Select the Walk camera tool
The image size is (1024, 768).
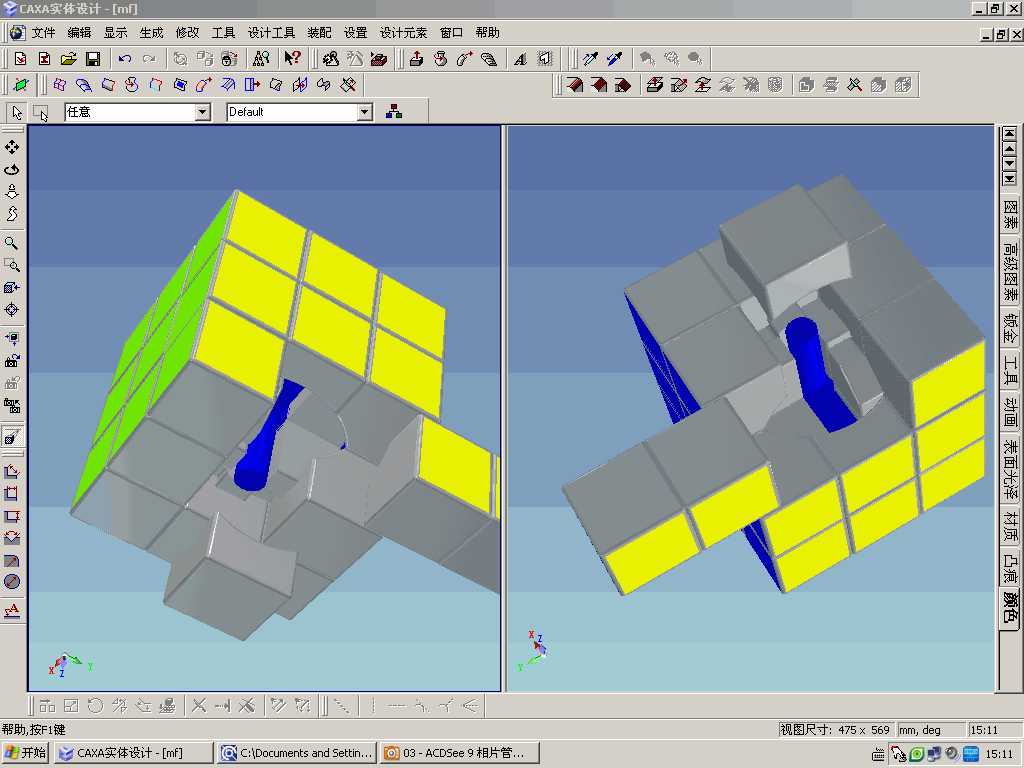click(x=12, y=214)
